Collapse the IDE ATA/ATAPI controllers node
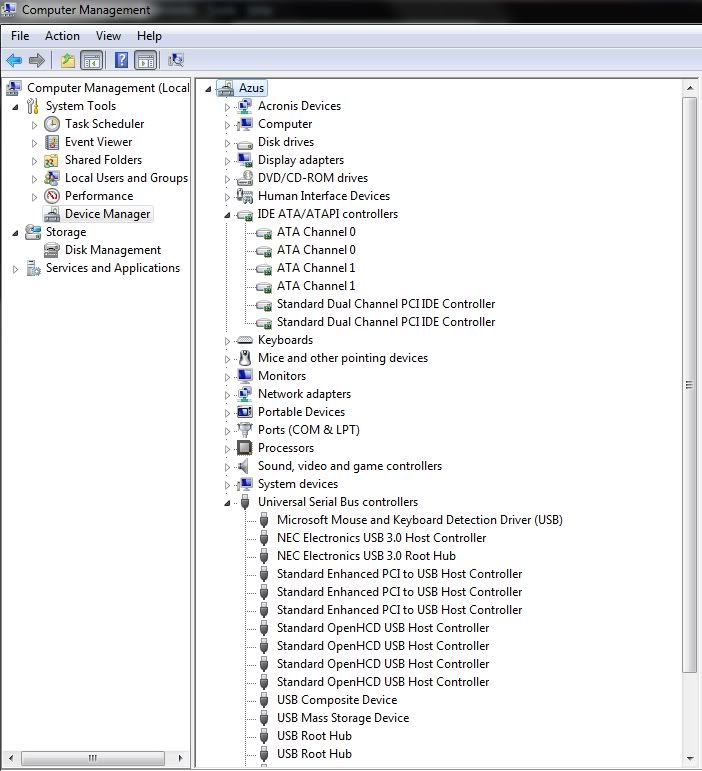Viewport: 702px width, 771px height. click(227, 215)
